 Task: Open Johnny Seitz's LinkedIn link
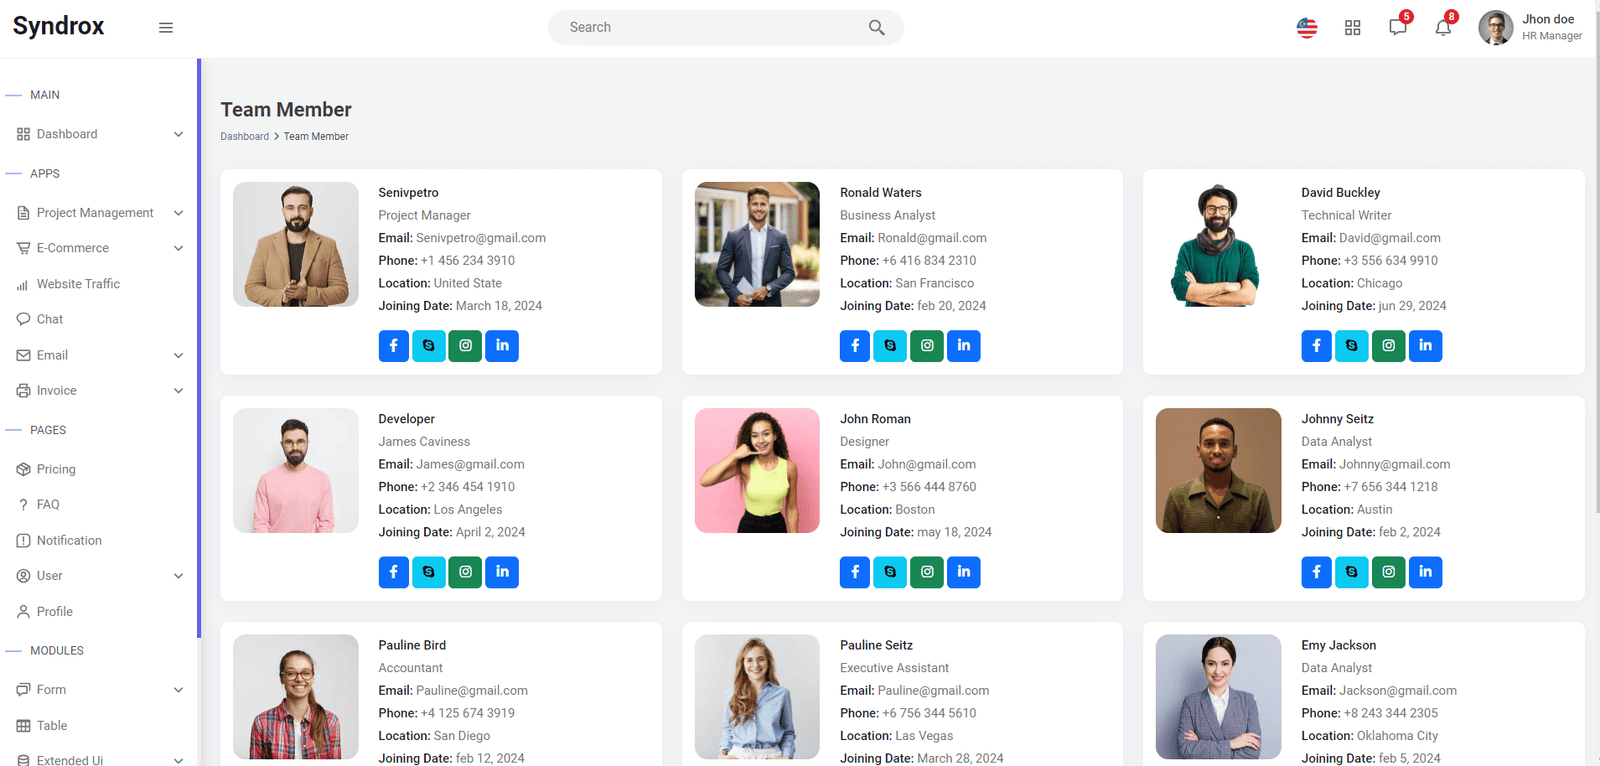click(1426, 572)
